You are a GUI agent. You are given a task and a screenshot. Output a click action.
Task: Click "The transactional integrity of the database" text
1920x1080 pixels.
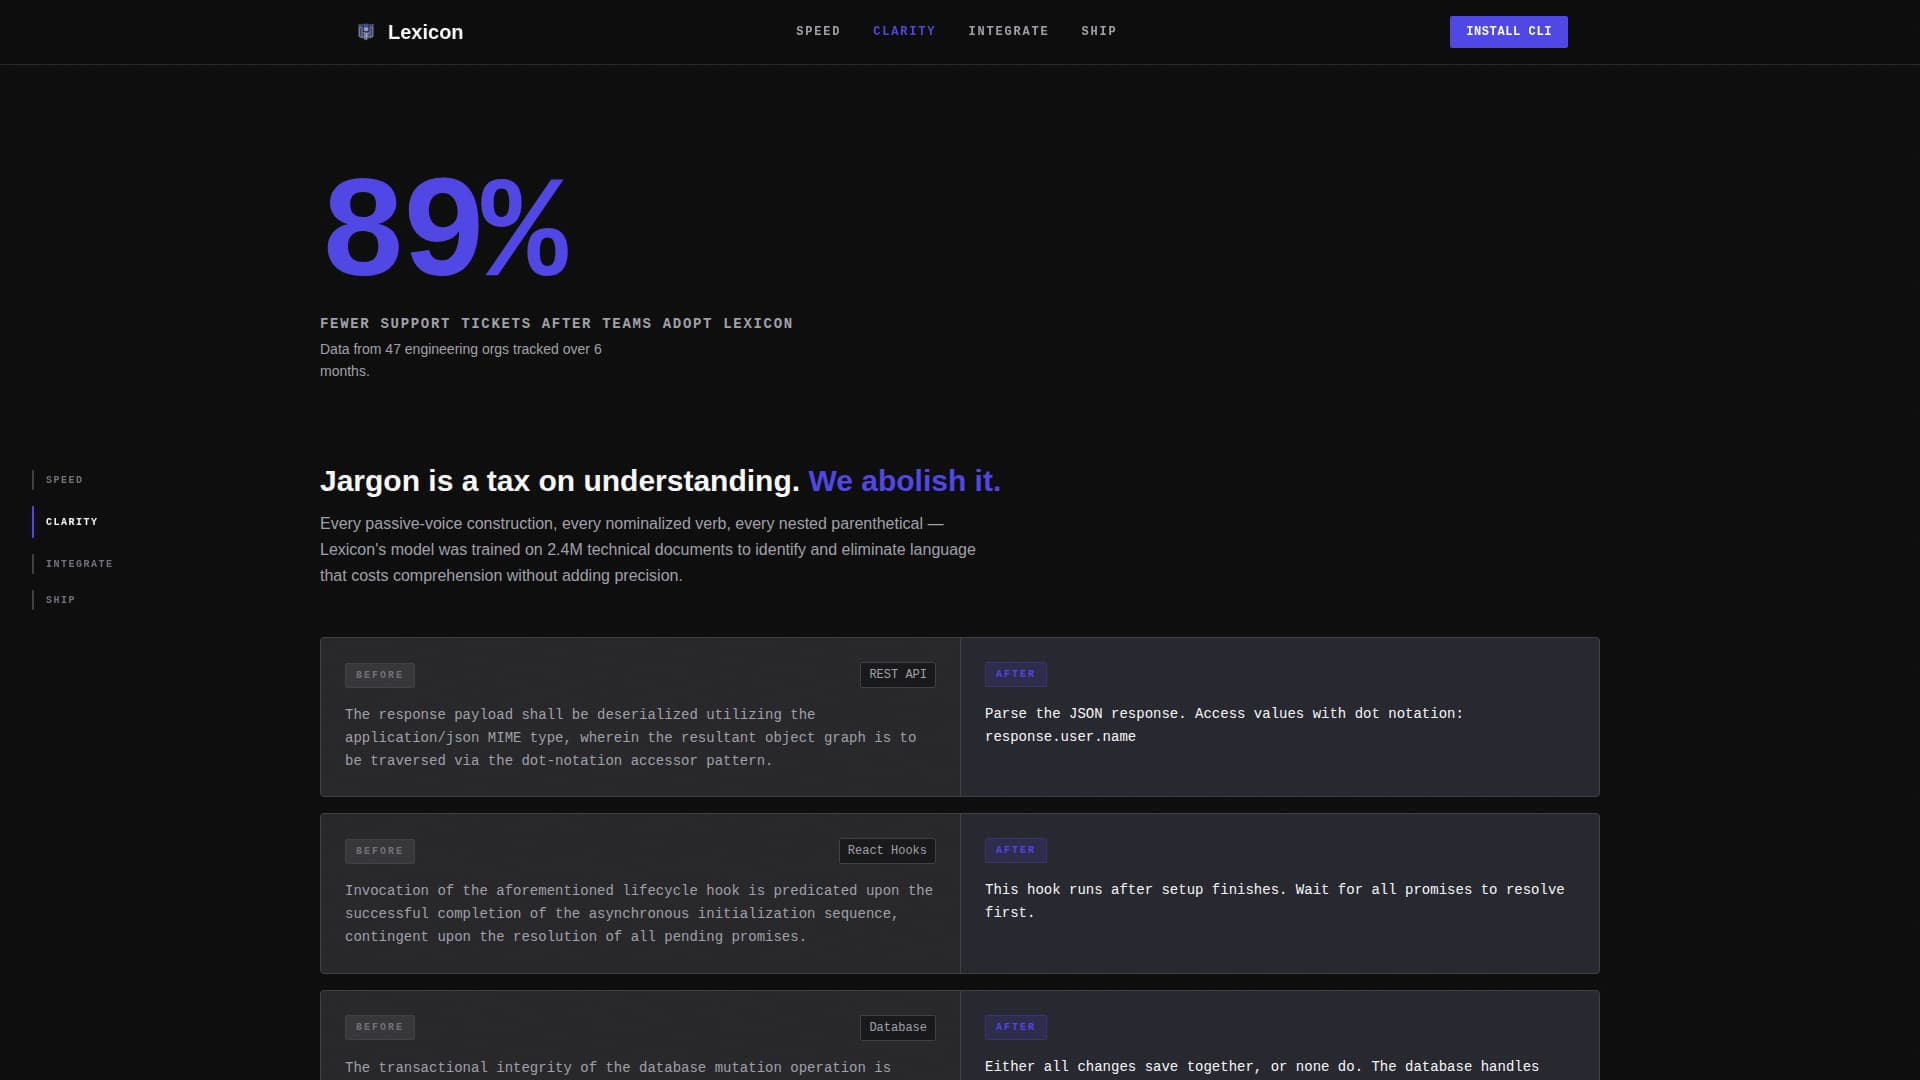click(618, 1068)
